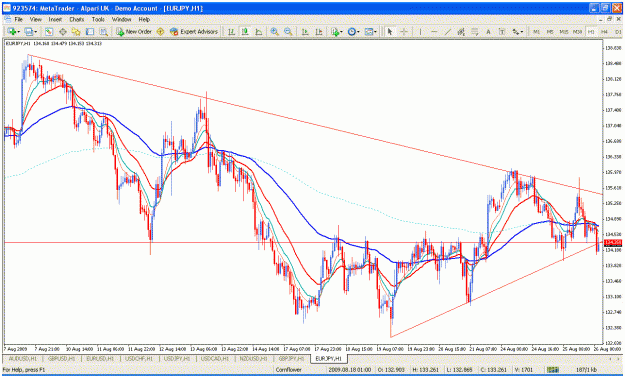Open the Help menu
Screen dimensions: 625x376
(144, 19)
